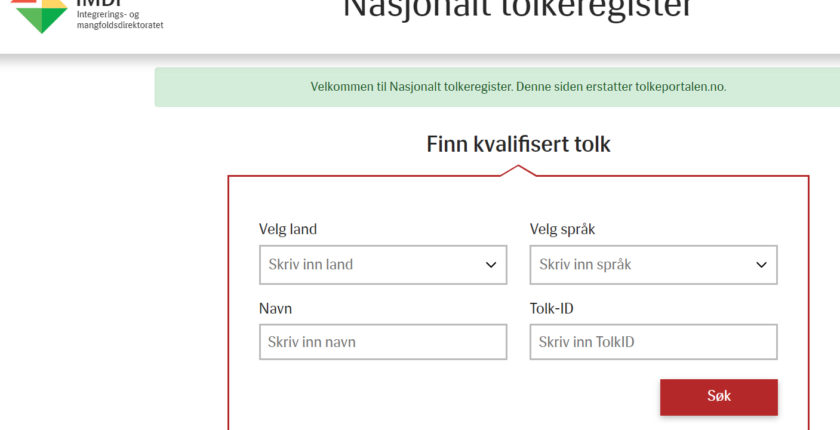Click the Finn kvalifisert tolk heading
Viewport: 840px width, 430px height.
518,144
